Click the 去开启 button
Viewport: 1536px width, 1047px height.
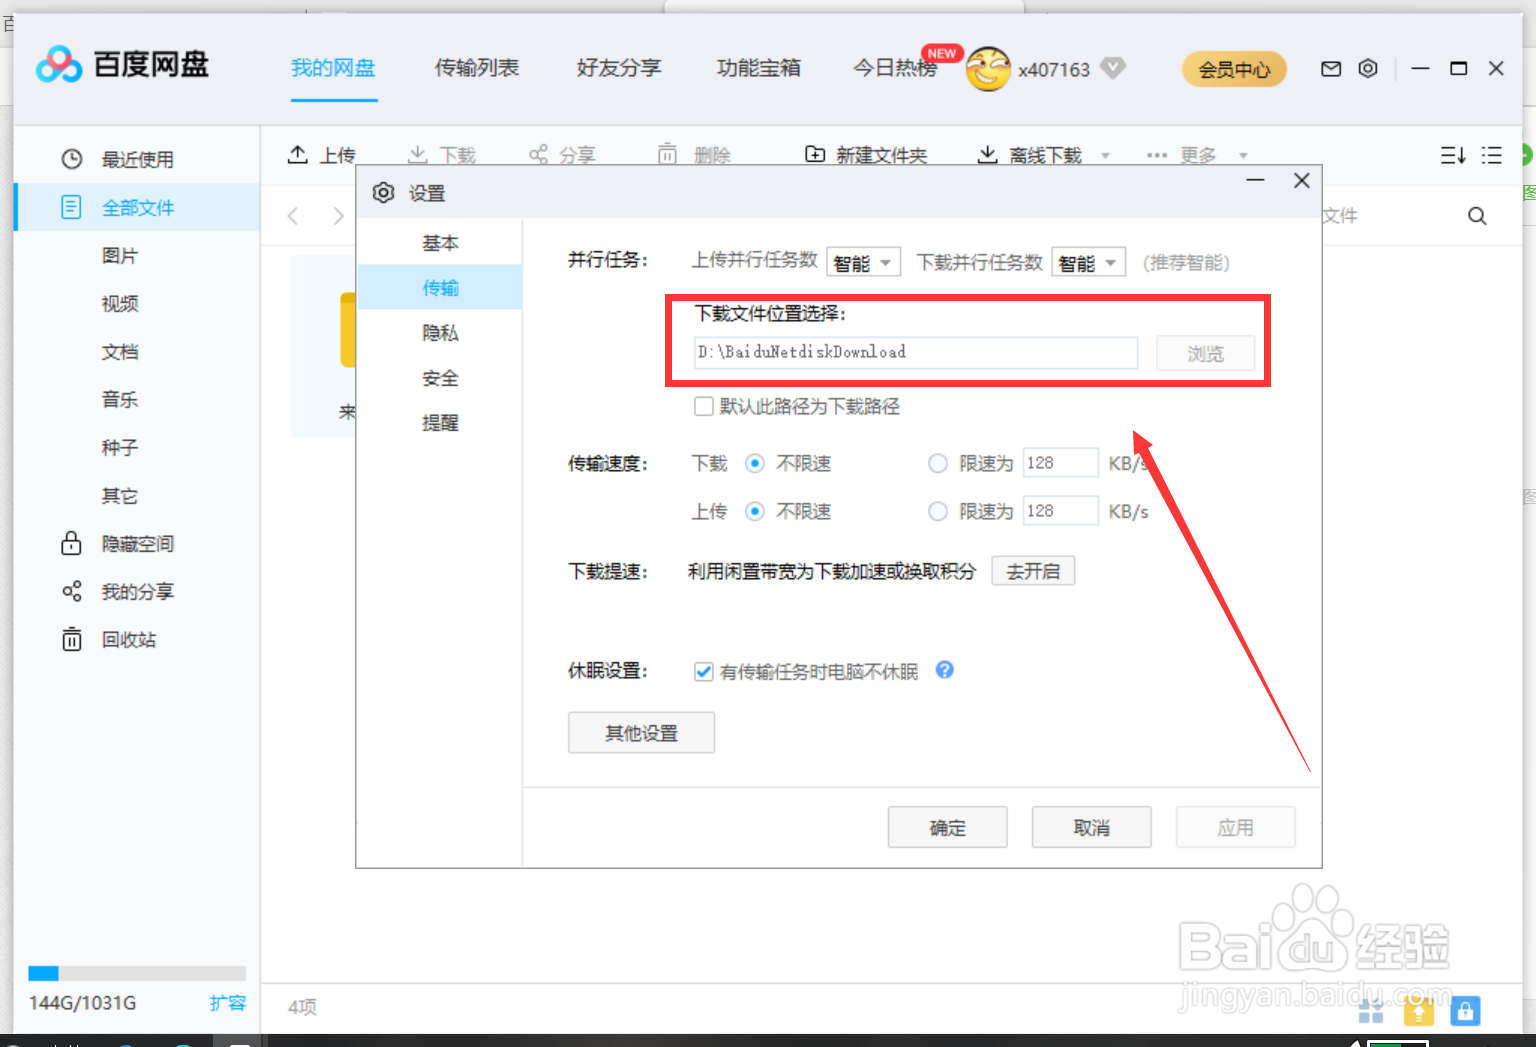(x=1033, y=571)
